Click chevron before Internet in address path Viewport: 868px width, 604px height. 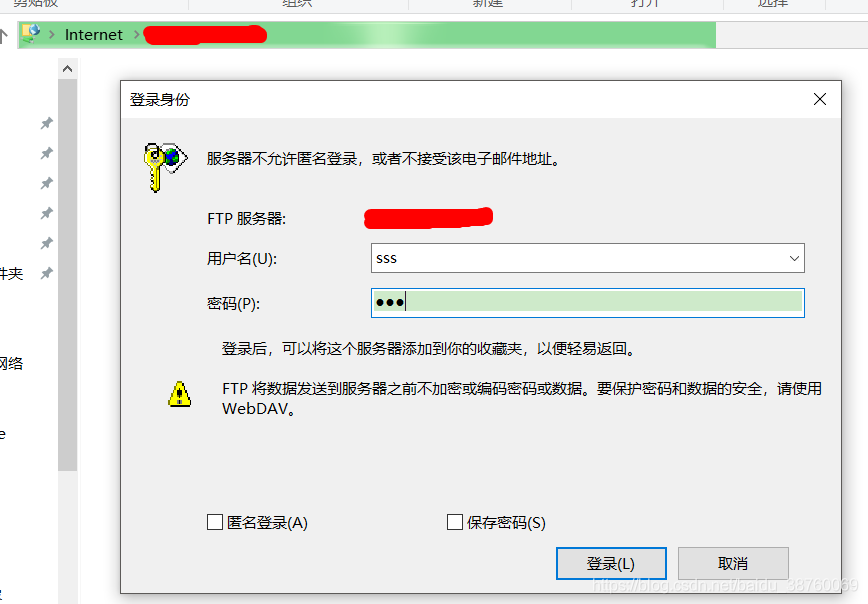pyautogui.click(x=51, y=35)
